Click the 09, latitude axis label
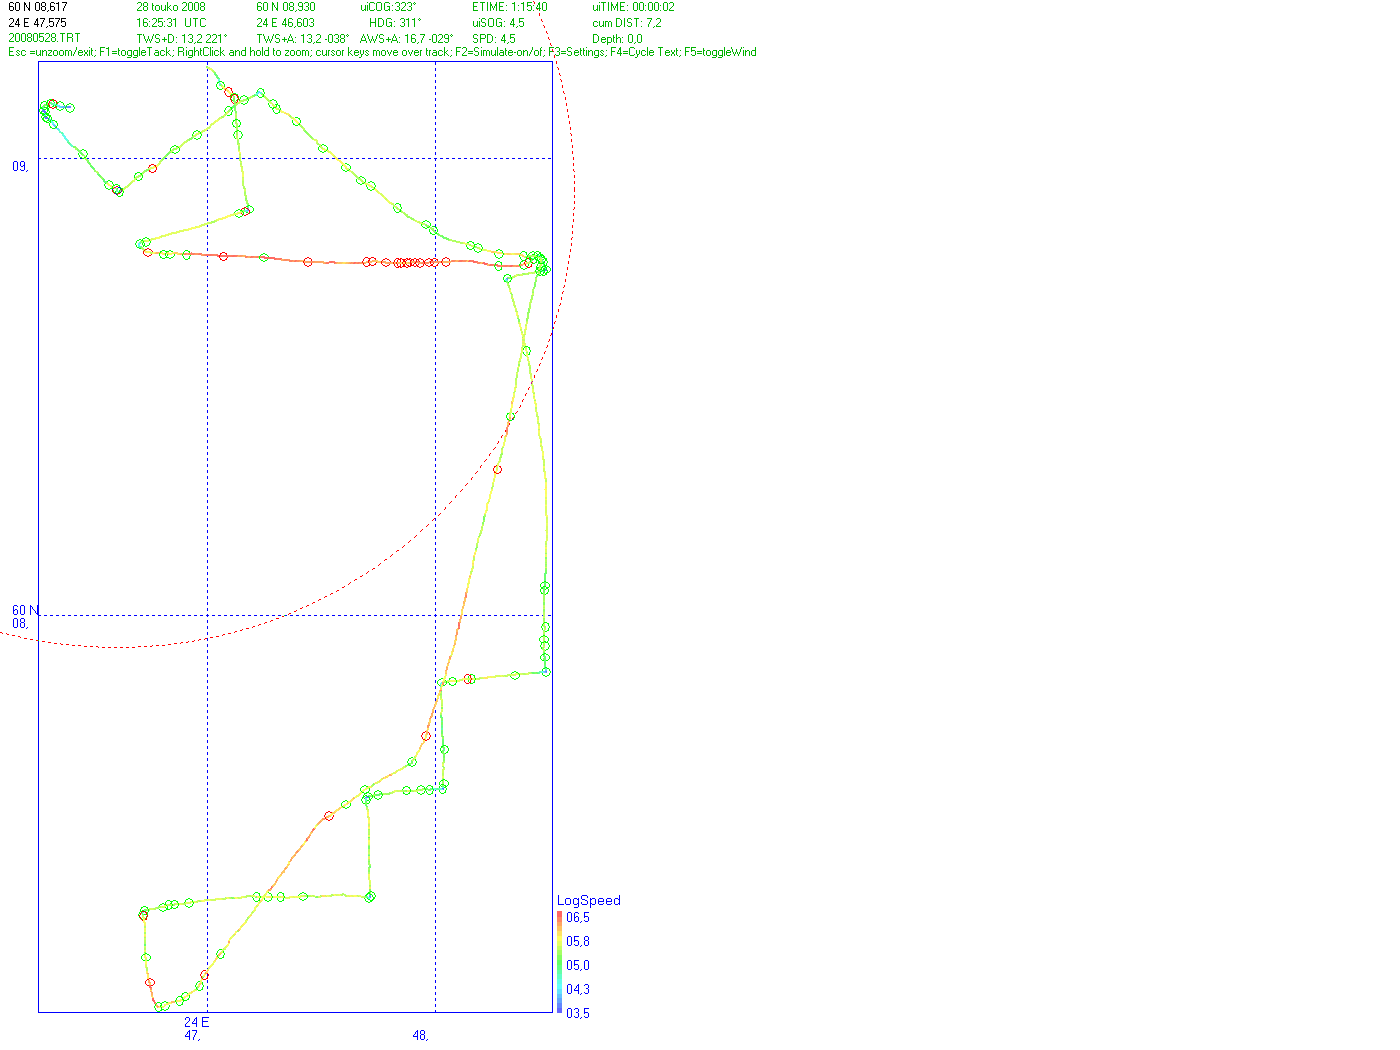 click(x=20, y=166)
